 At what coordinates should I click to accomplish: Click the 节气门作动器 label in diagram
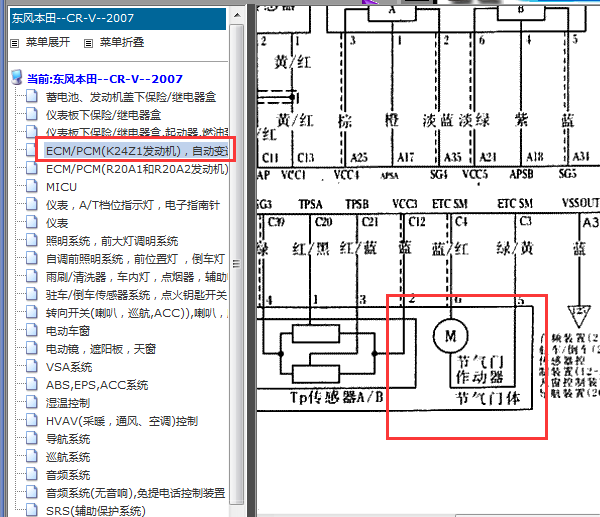(x=480, y=369)
